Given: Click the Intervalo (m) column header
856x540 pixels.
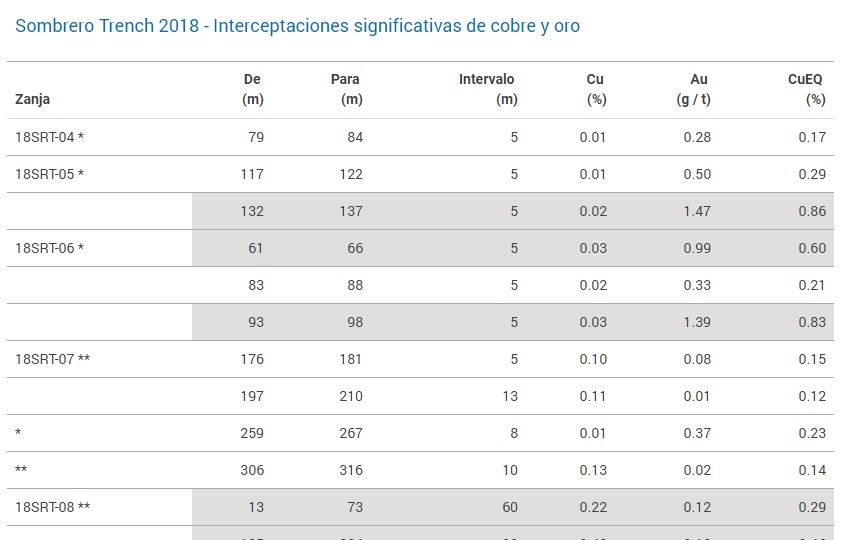Looking at the screenshot, I should [488, 89].
